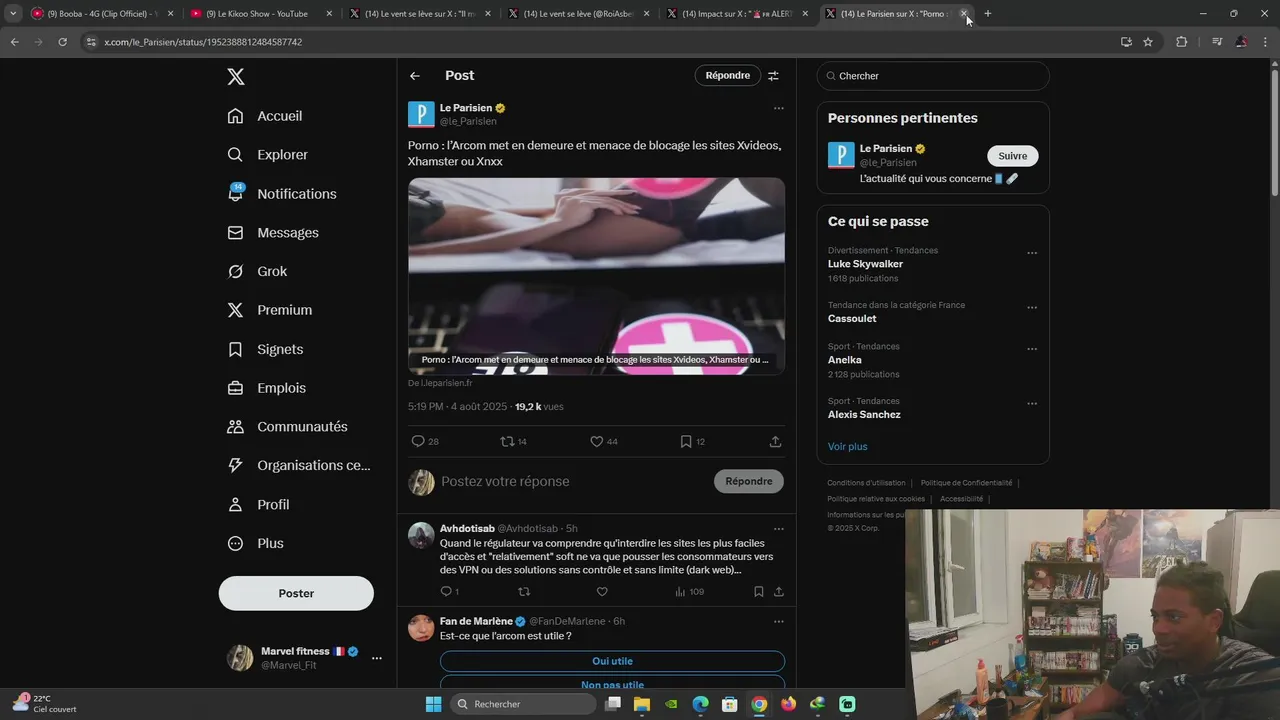Share Avhdotisab's comment

pos(779,592)
